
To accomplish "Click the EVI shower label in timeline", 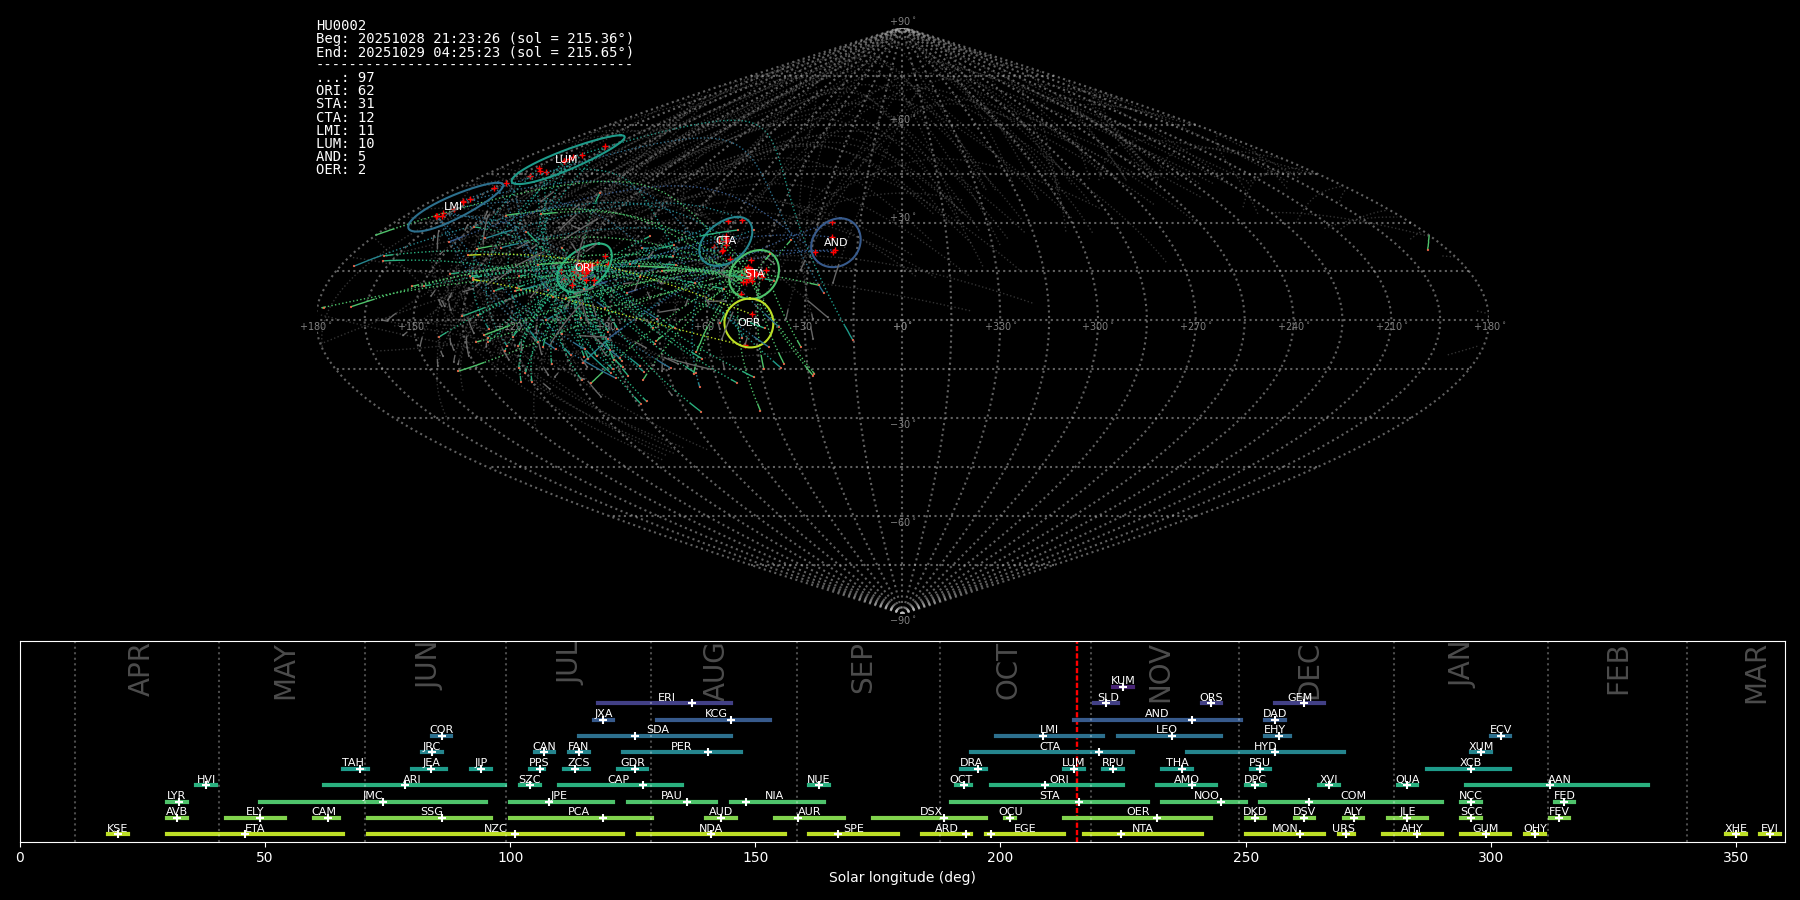I will (1770, 829).
